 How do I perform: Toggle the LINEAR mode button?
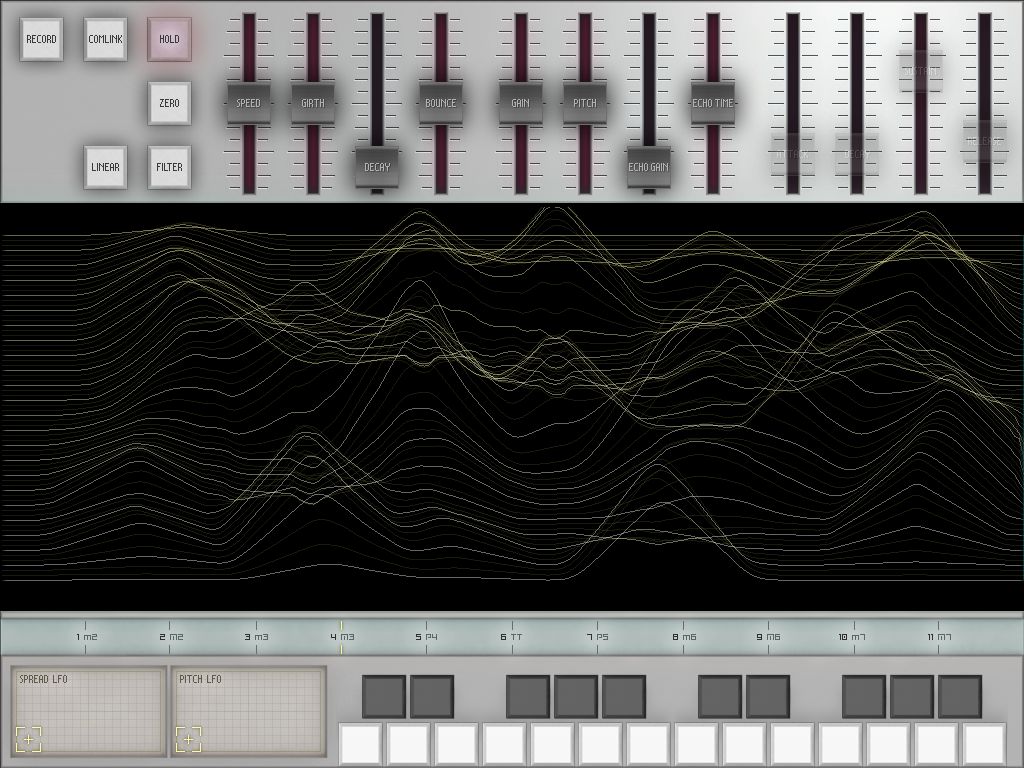[x=105, y=167]
